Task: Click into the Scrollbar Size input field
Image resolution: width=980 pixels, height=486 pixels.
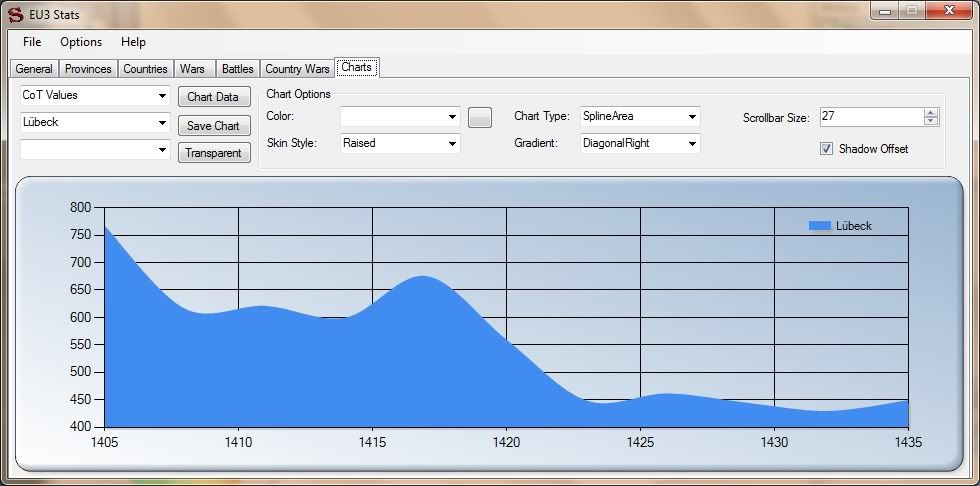Action: point(870,117)
